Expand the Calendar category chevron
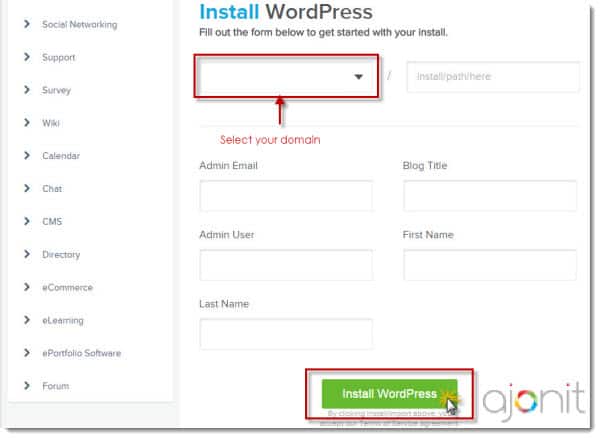600x438 pixels. (27, 156)
